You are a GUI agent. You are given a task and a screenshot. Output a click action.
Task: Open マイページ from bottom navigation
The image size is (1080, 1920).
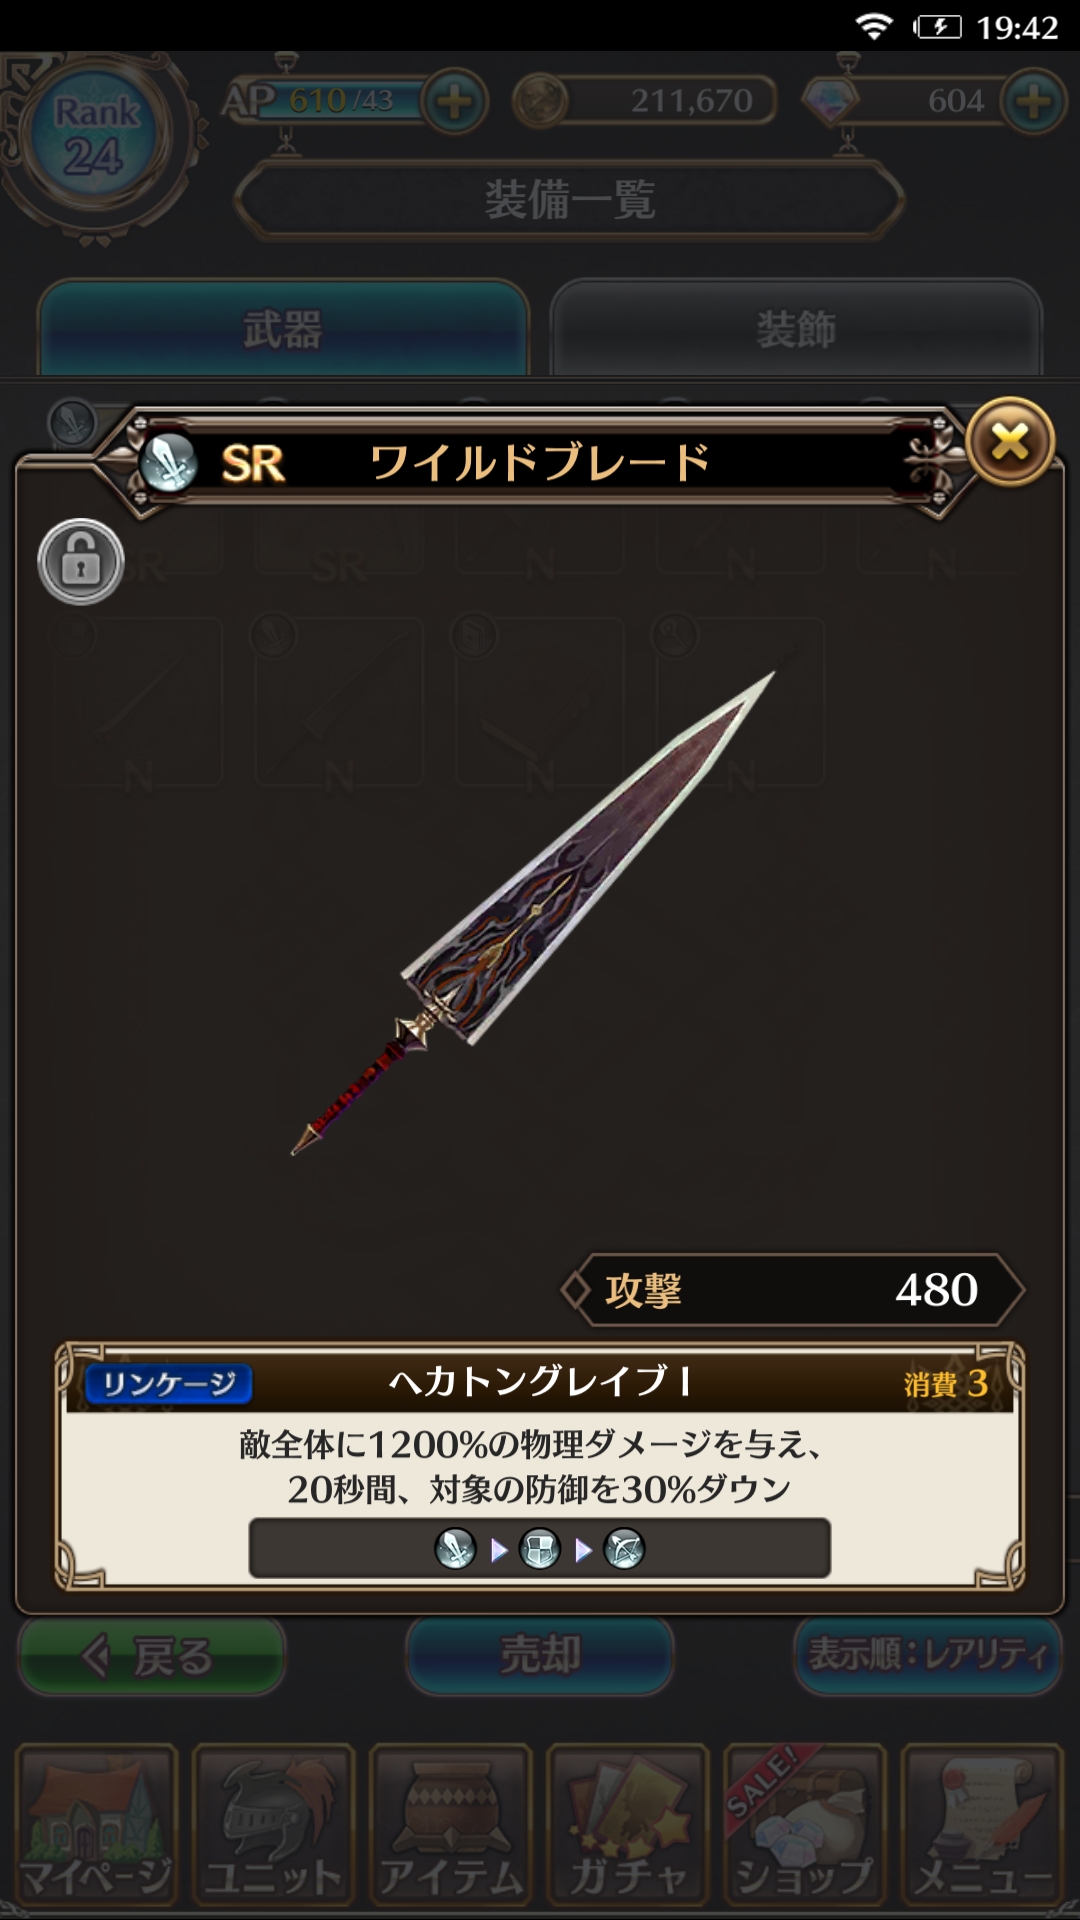click(x=96, y=1826)
